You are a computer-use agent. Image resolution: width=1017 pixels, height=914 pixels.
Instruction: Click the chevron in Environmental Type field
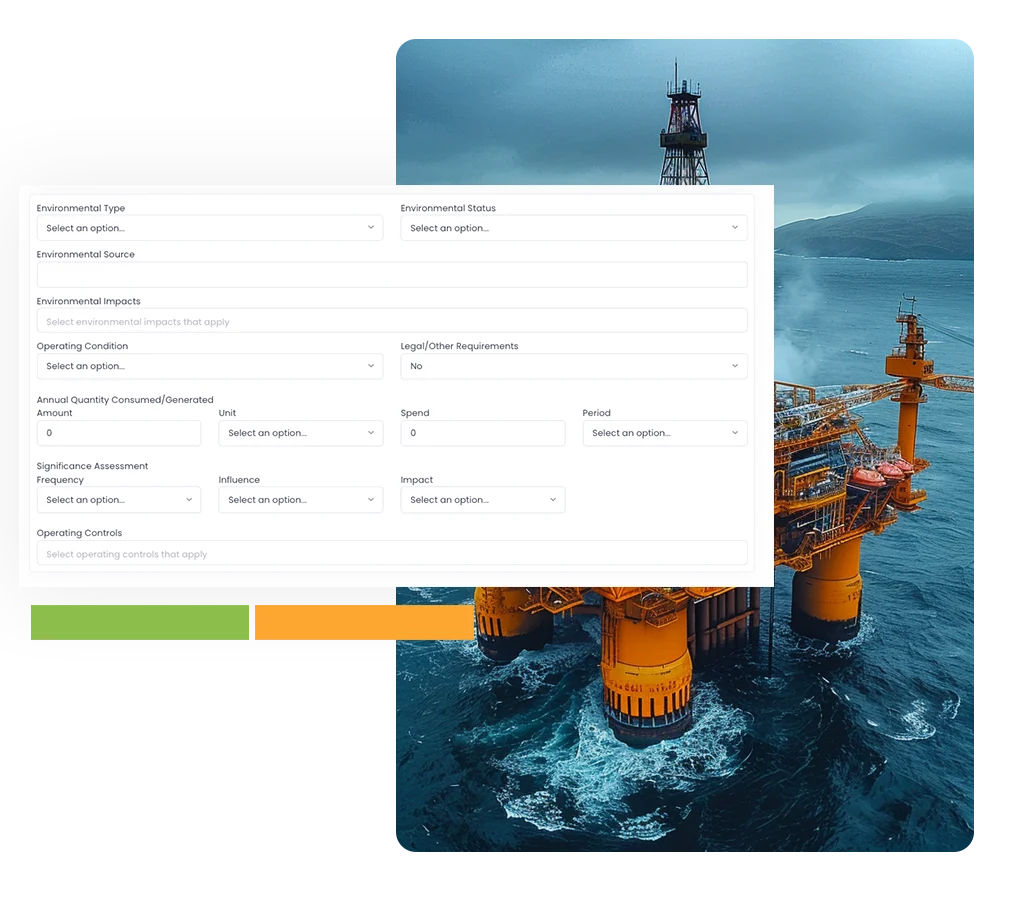click(371, 228)
